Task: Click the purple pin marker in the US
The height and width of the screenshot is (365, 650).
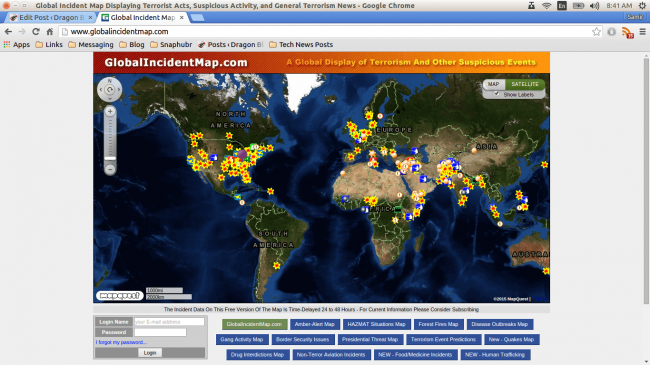Action: point(243,155)
